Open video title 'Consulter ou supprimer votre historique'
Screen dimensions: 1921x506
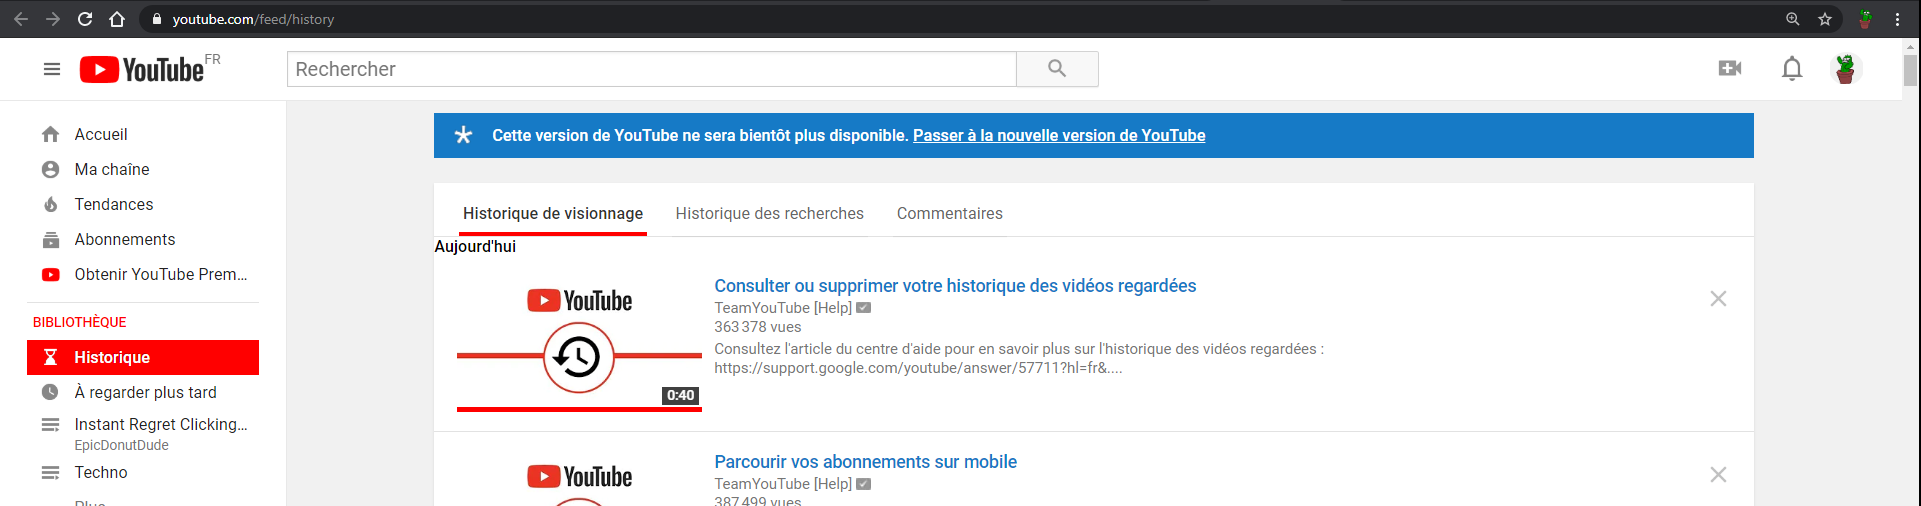pyautogui.click(x=955, y=286)
